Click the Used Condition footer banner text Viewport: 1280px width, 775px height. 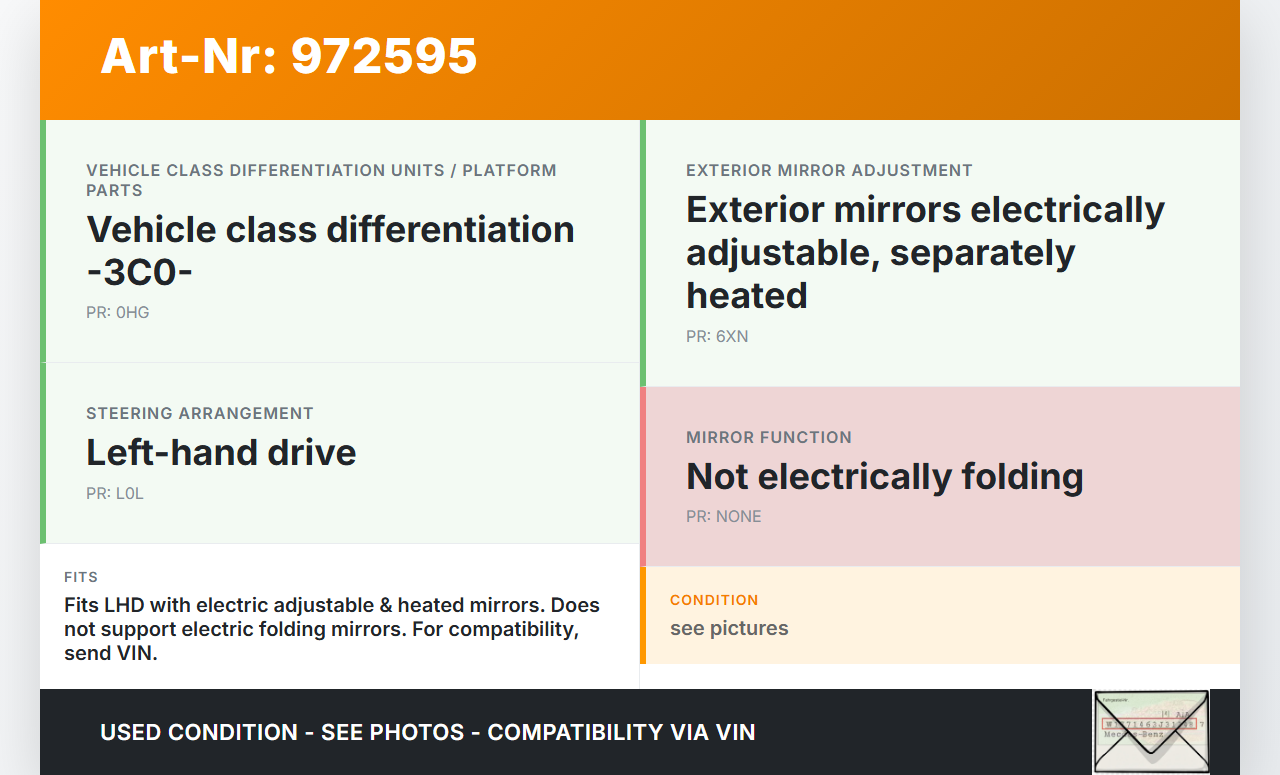click(x=427, y=732)
